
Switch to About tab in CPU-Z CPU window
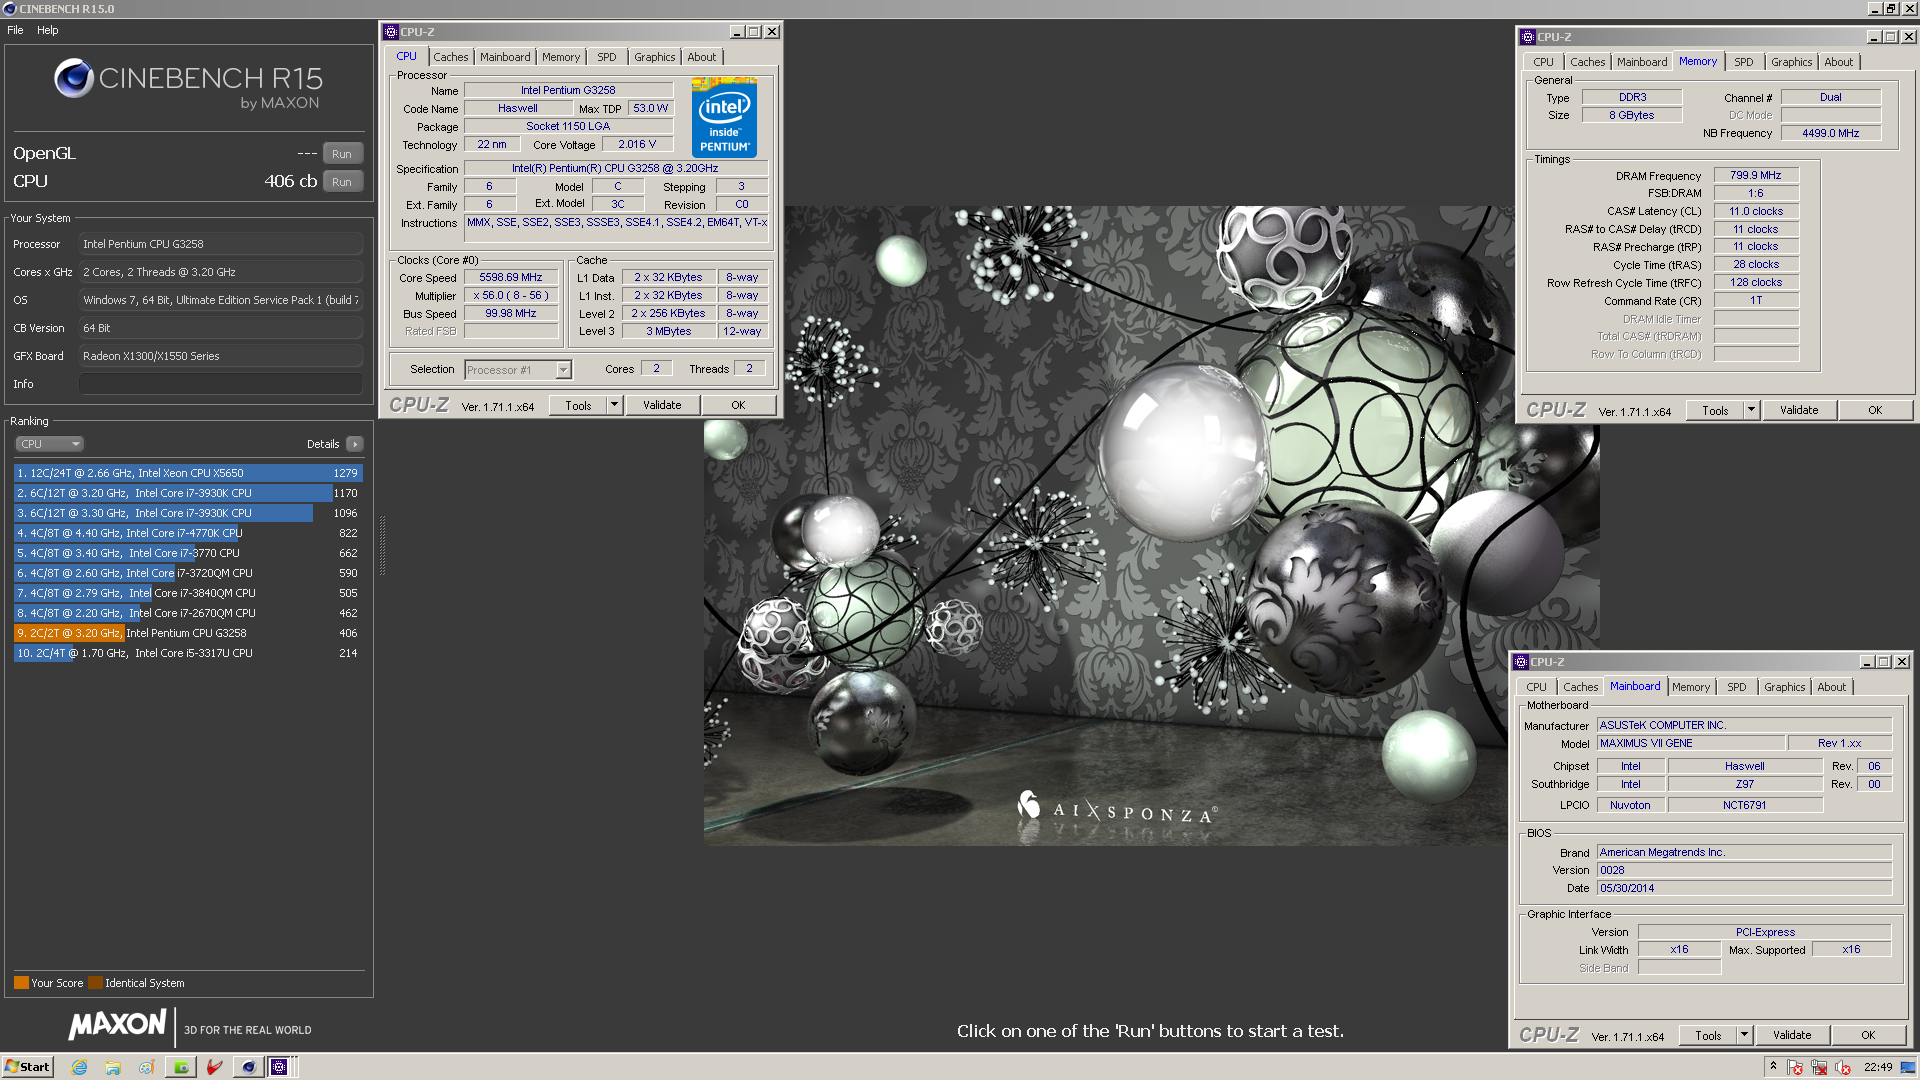tap(701, 57)
